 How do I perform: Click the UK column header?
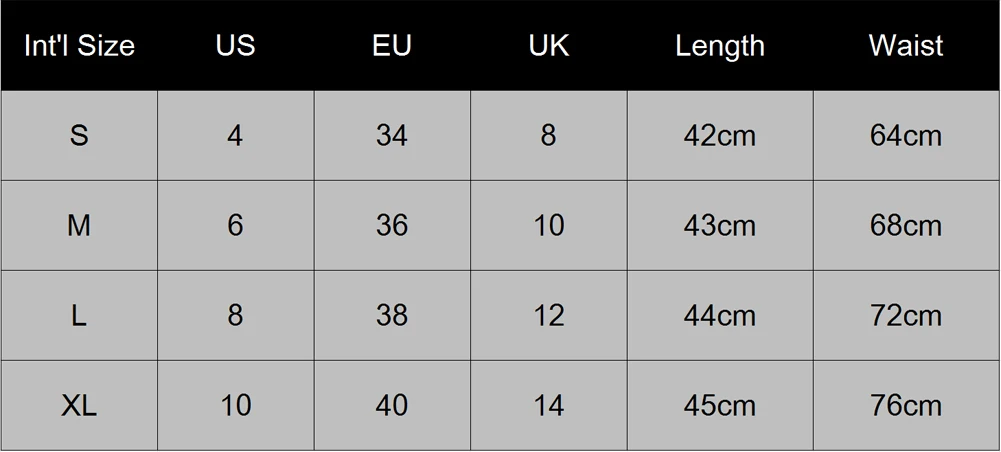click(x=548, y=46)
